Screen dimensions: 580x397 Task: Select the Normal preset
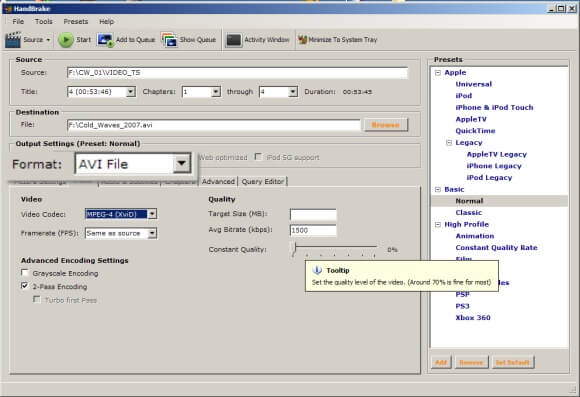469,201
